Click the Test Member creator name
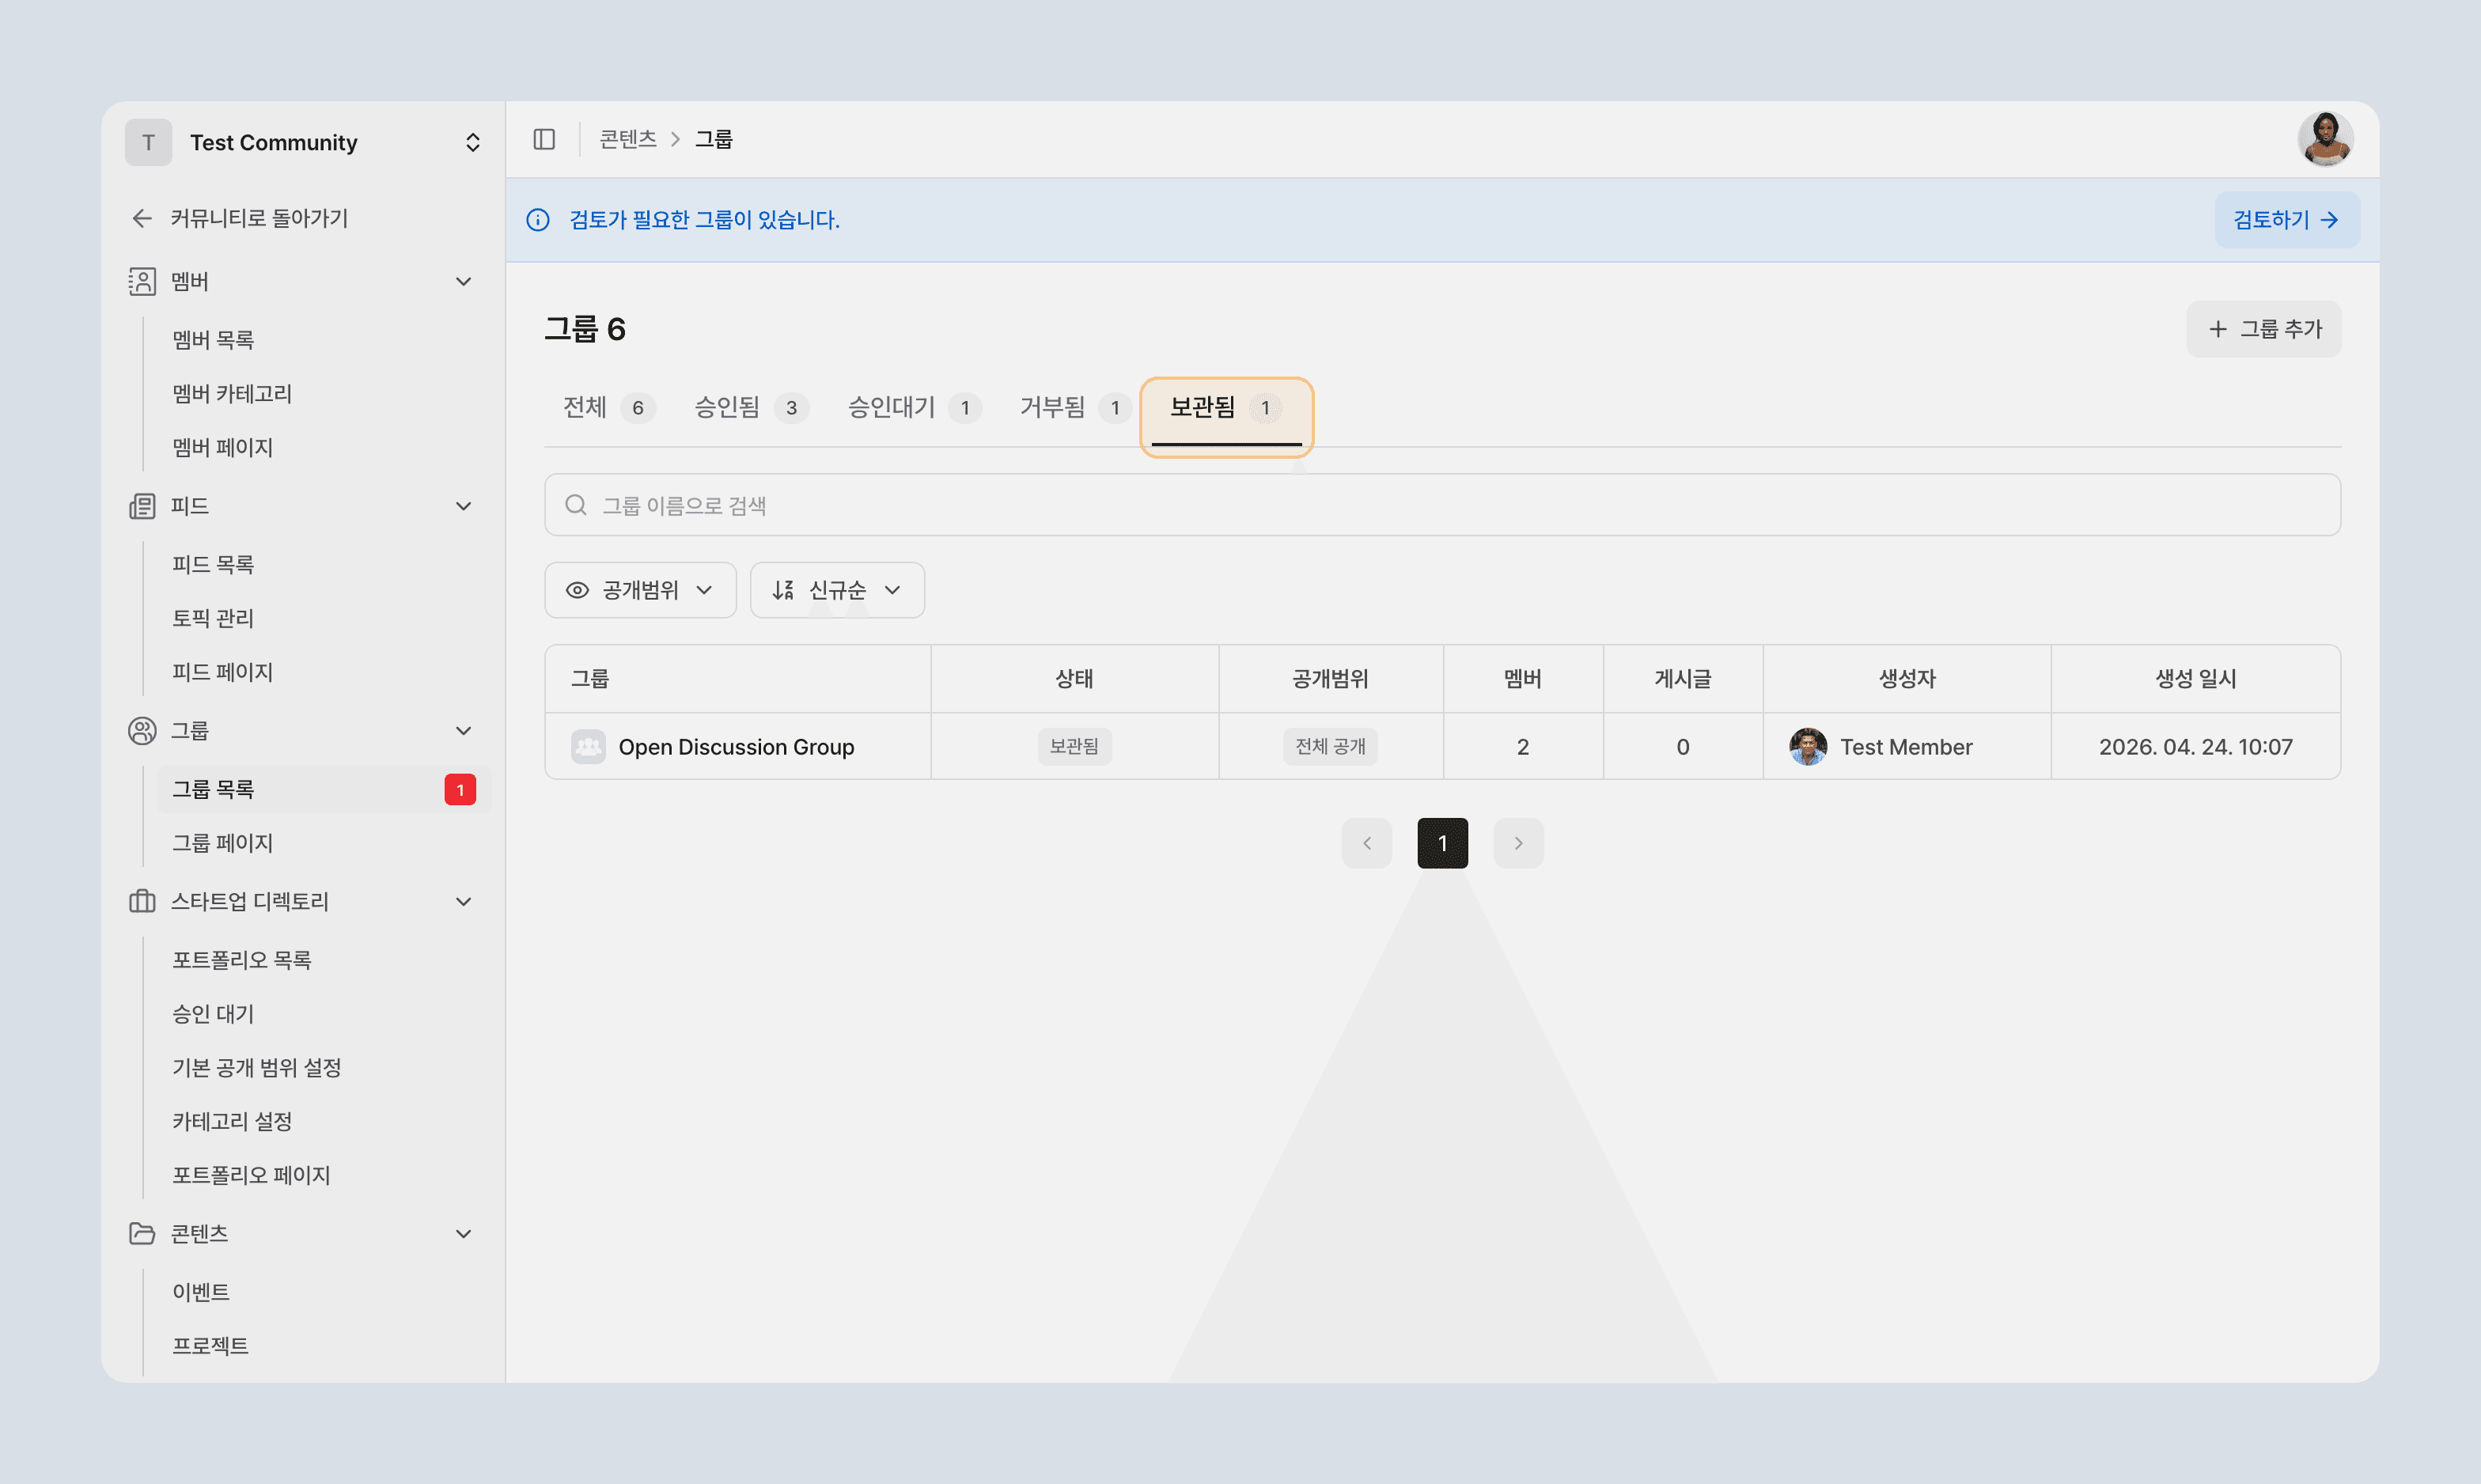Viewport: 2481px width, 1484px height. click(x=1906, y=747)
